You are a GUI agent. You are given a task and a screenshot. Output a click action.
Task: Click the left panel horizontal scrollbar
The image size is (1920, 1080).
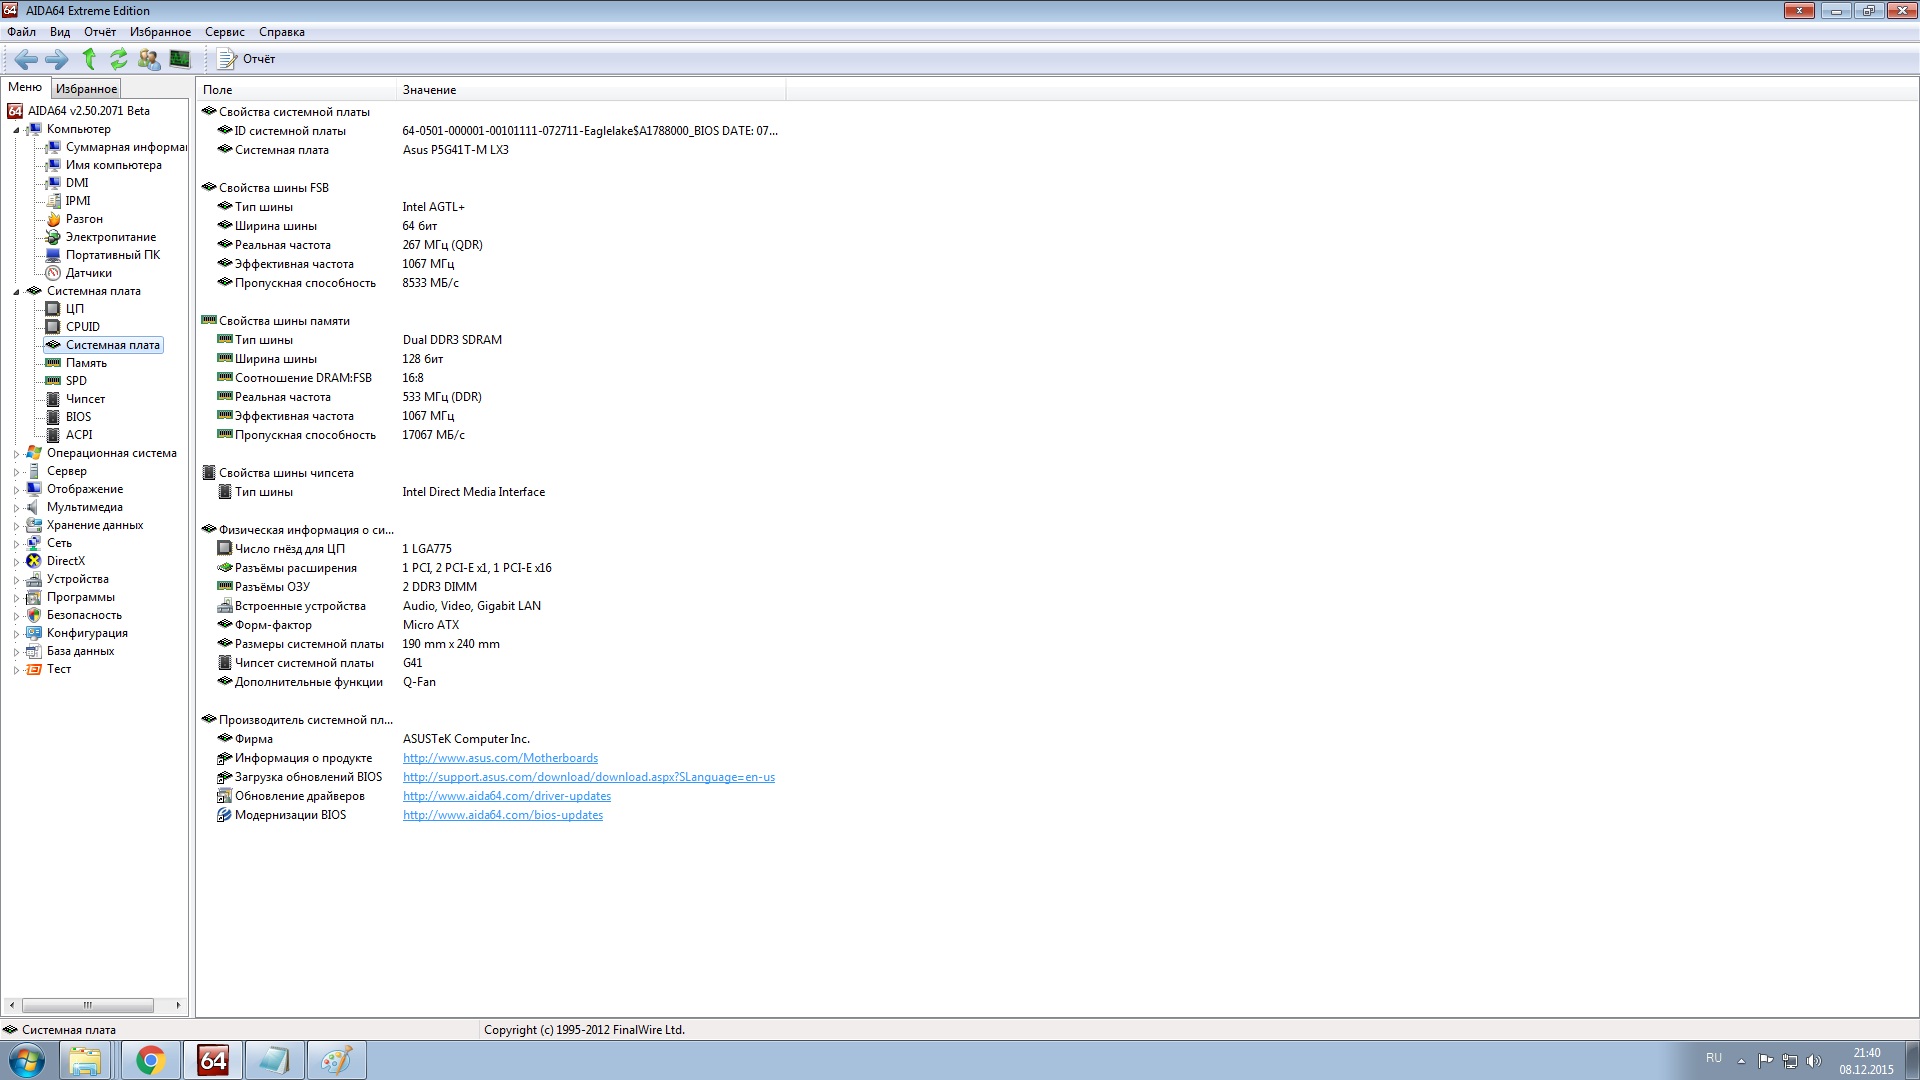click(88, 1005)
